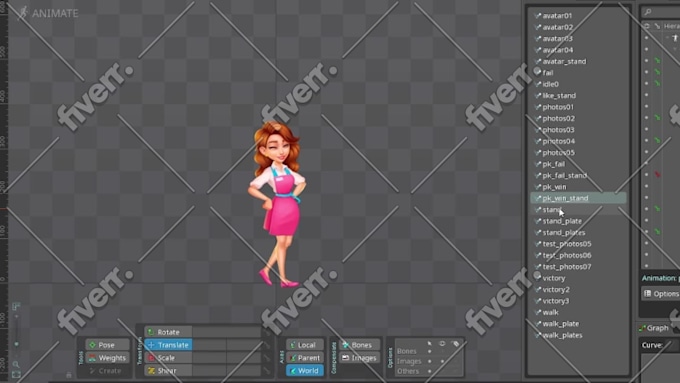Activate the Rotate transform tool
680x383 pixels.
point(168,332)
